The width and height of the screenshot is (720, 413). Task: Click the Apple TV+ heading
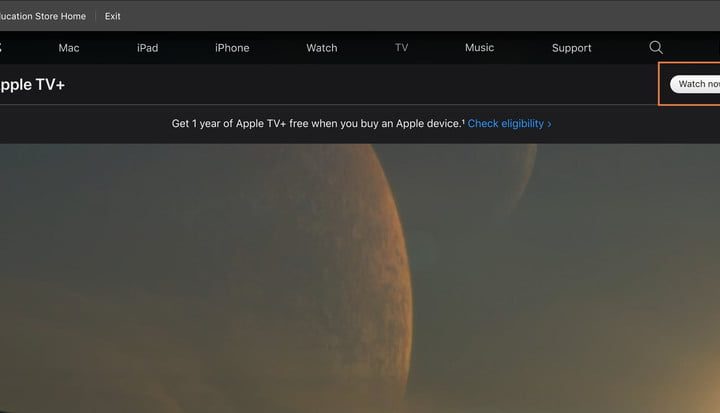pyautogui.click(x=32, y=85)
